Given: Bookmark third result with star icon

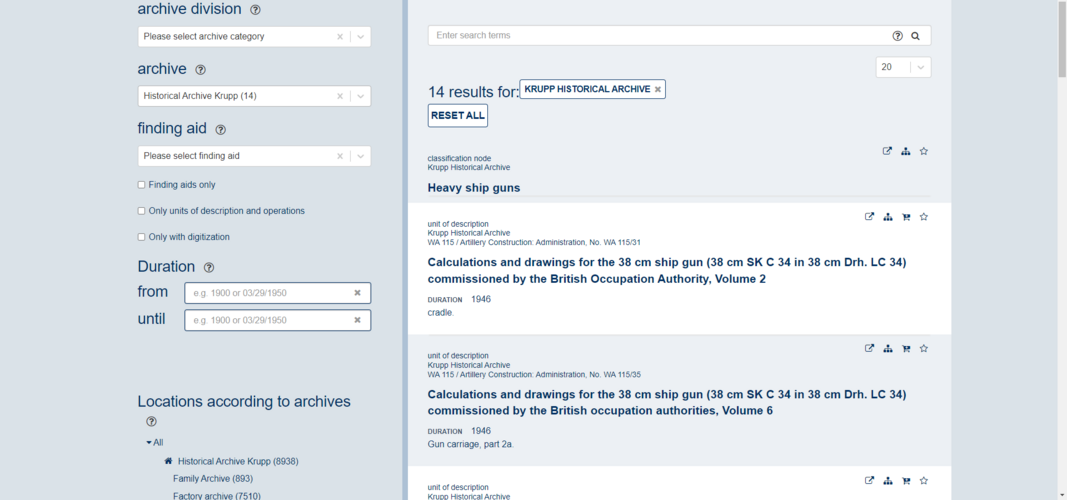Looking at the screenshot, I should point(923,480).
